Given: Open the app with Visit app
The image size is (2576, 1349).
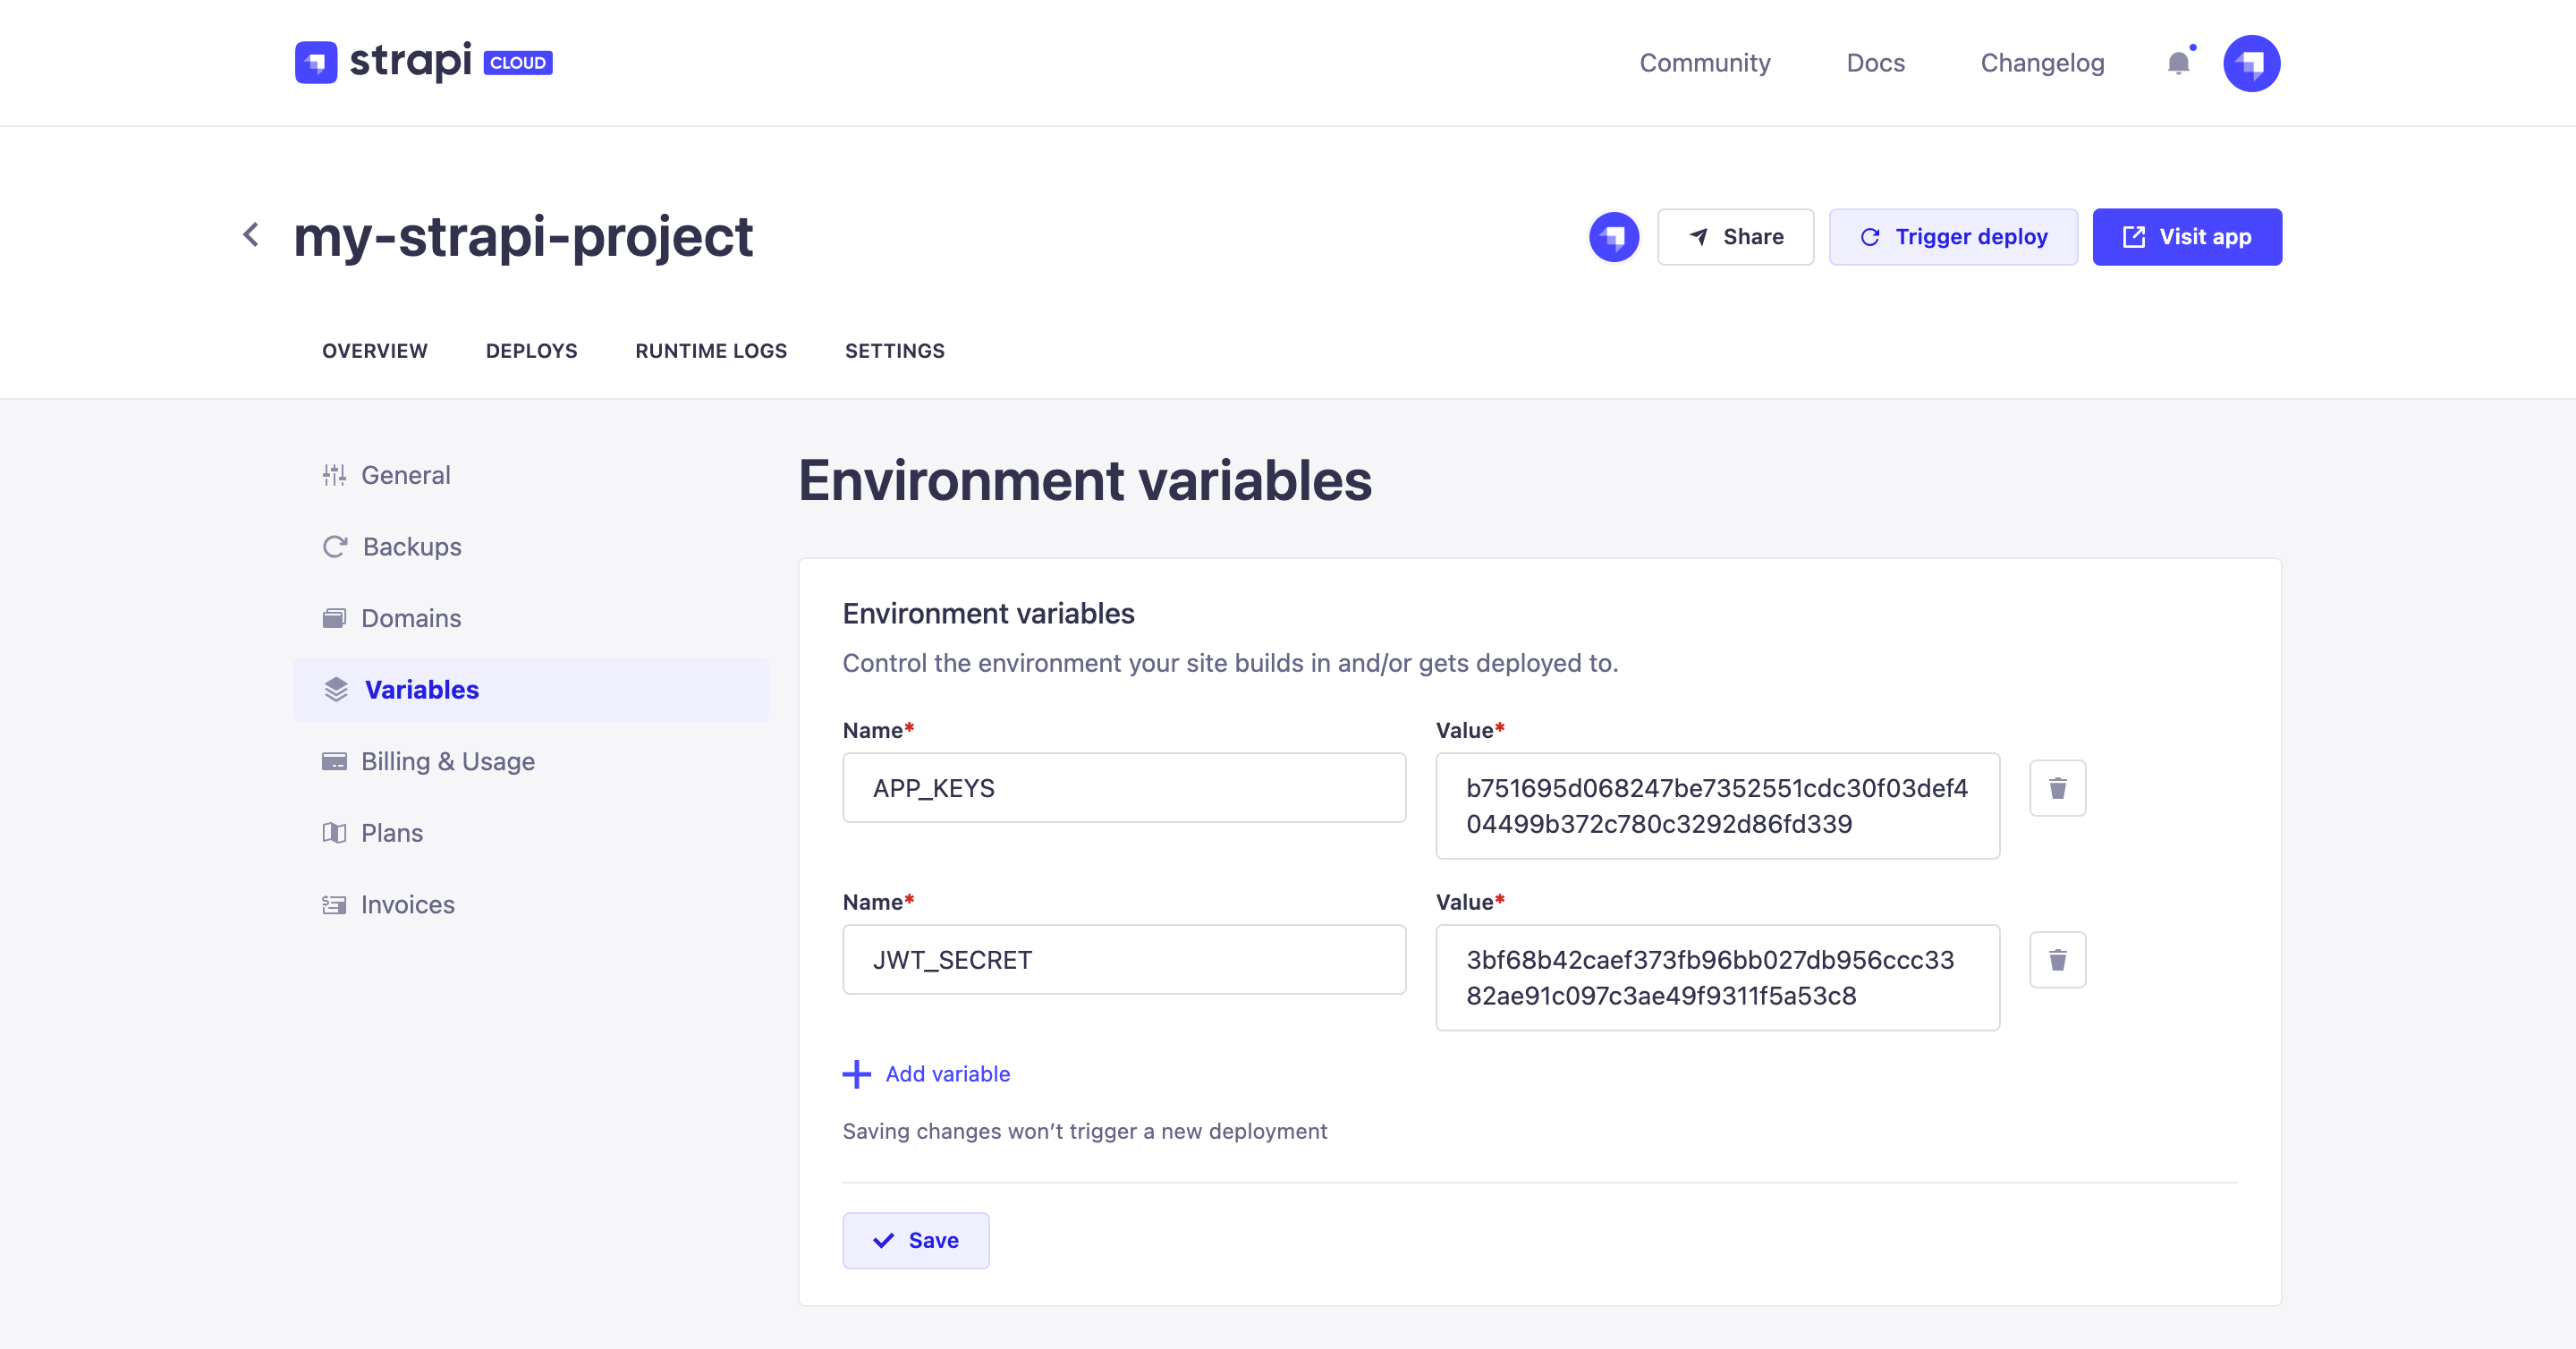Looking at the screenshot, I should point(2187,237).
